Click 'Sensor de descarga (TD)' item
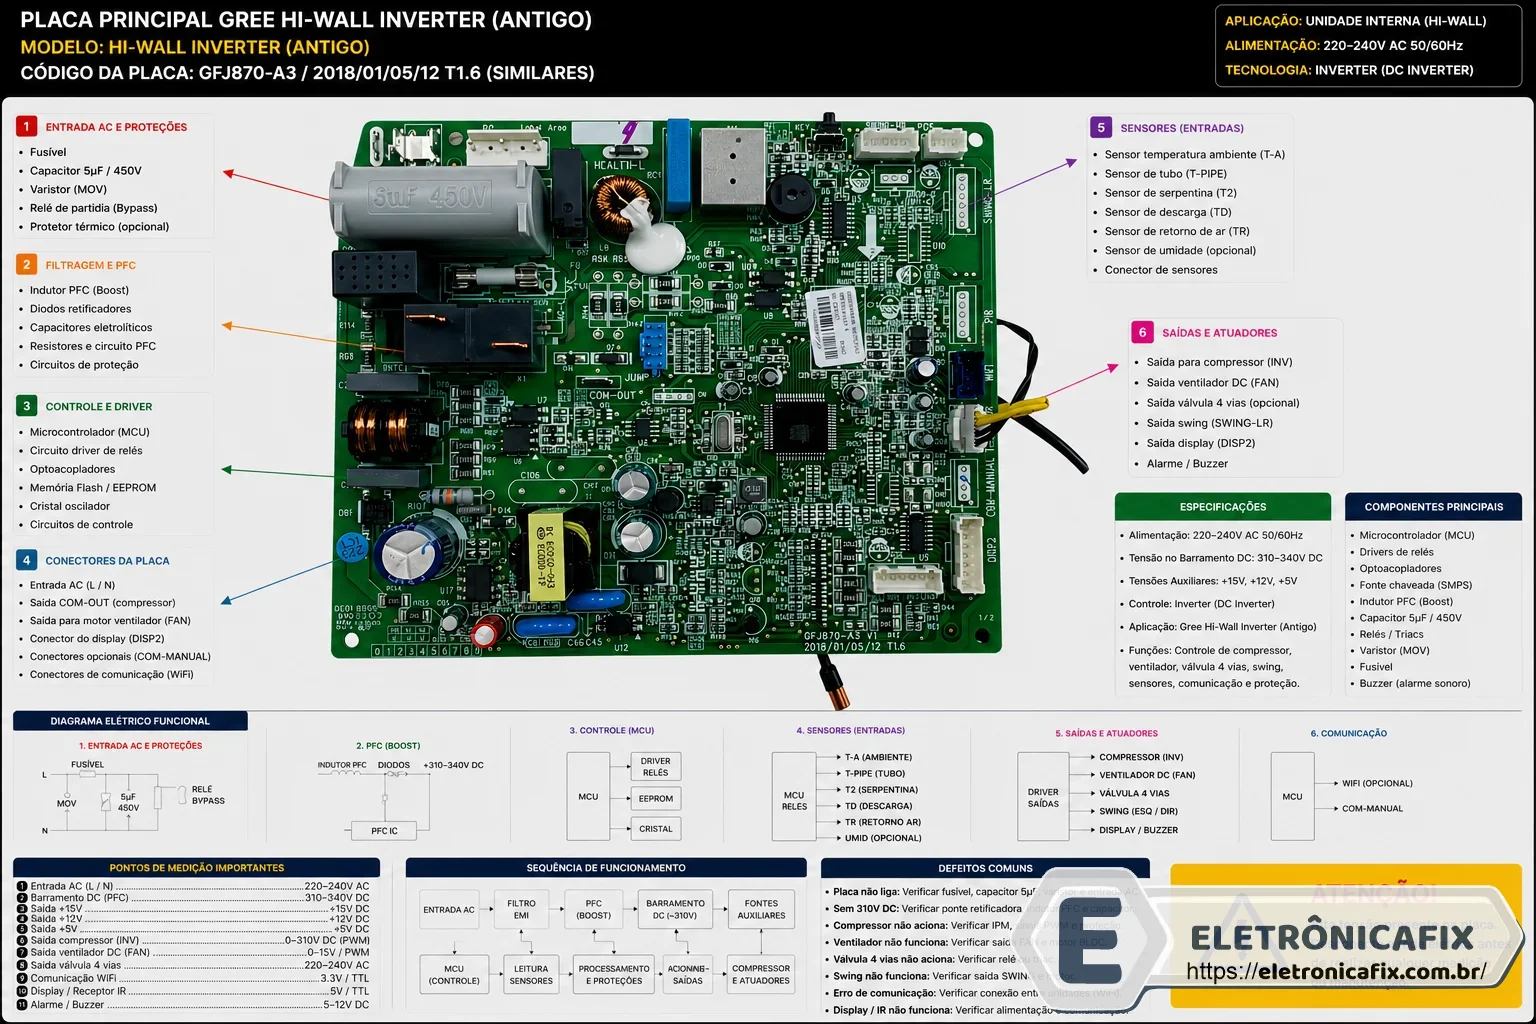1536x1024 pixels. coord(1168,212)
